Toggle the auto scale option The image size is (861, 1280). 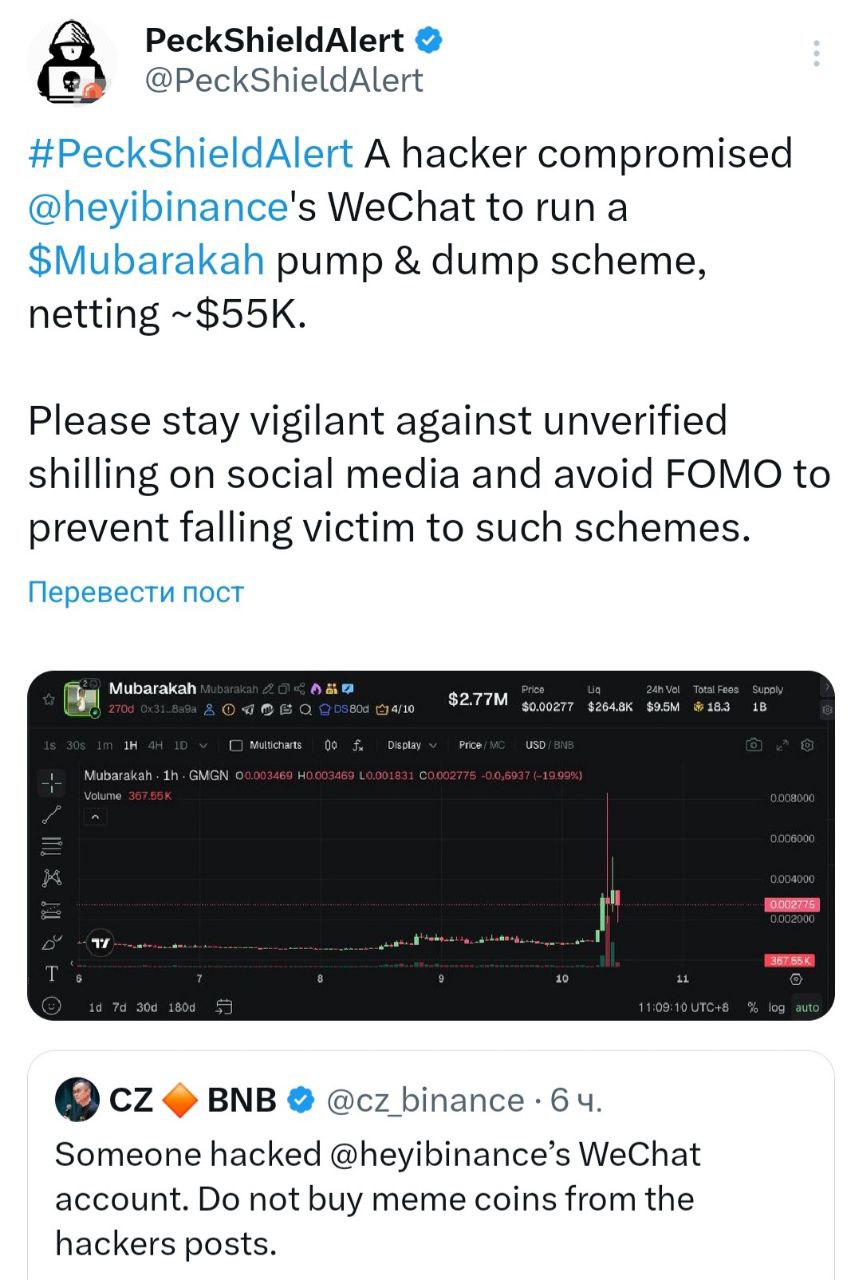(806, 1007)
